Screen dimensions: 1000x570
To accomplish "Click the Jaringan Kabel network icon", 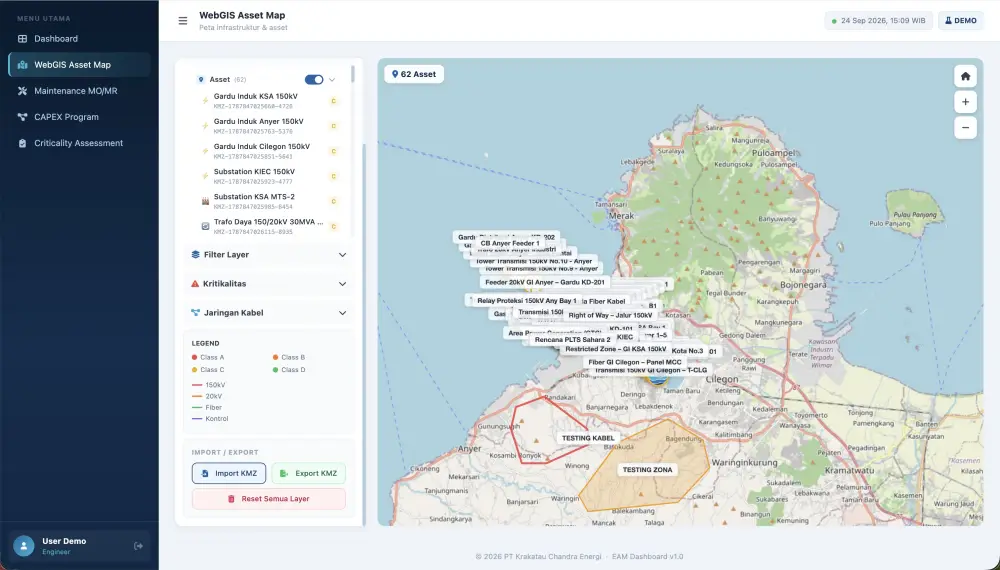I will 196,313.
